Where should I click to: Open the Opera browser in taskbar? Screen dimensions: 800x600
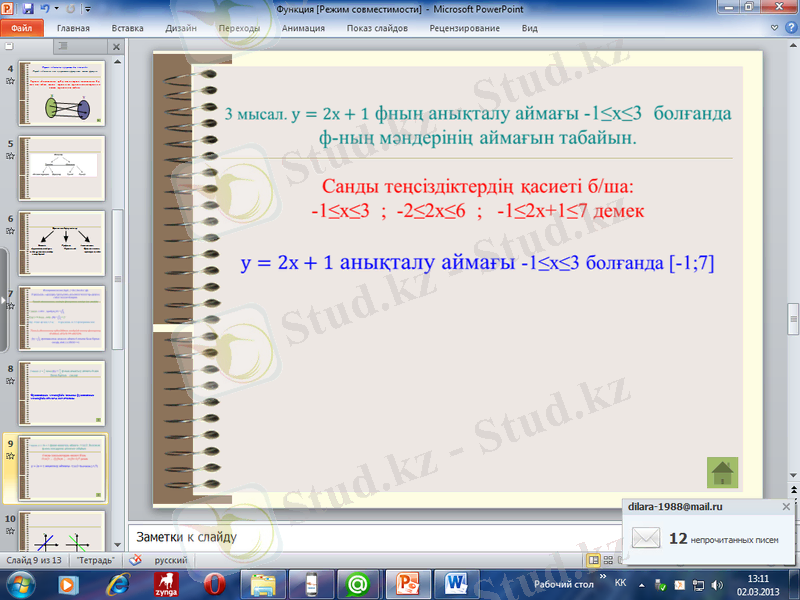click(x=214, y=583)
